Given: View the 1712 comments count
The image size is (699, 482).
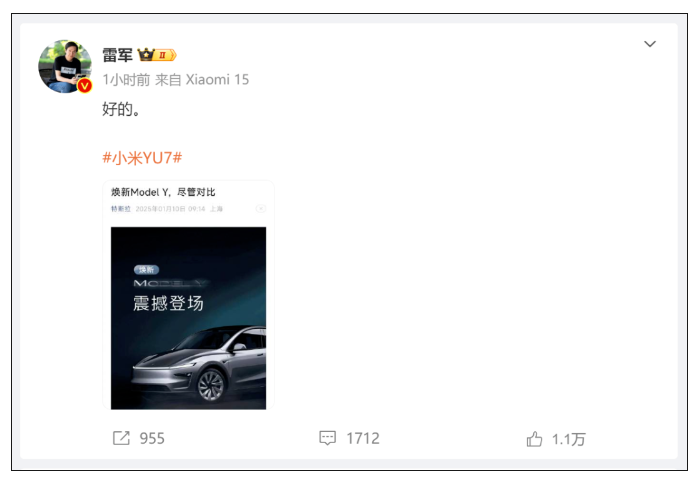Looking at the screenshot, I should (363, 438).
